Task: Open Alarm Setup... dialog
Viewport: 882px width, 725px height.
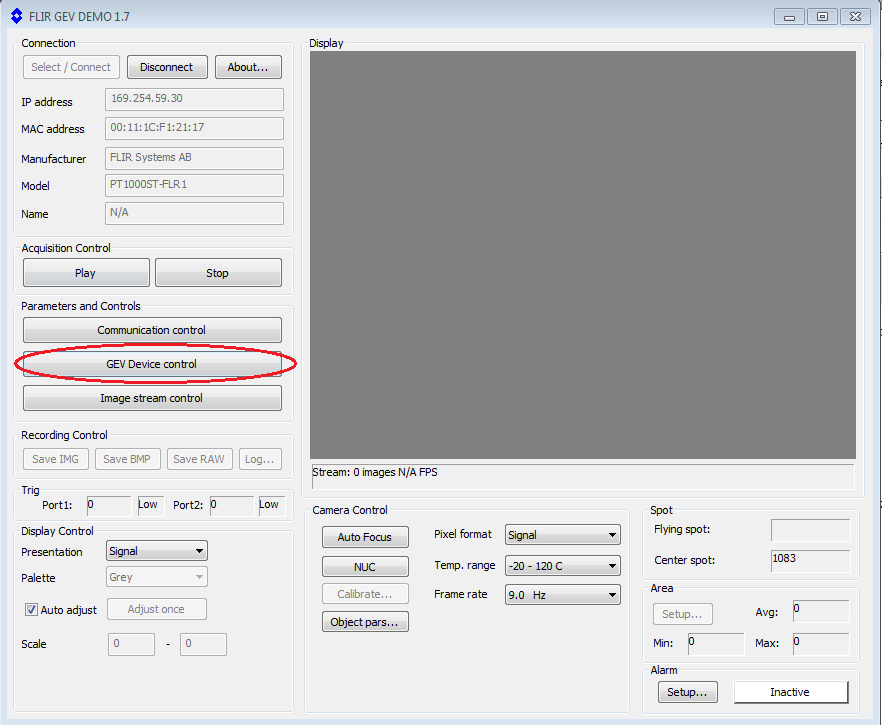Action: pos(687,692)
